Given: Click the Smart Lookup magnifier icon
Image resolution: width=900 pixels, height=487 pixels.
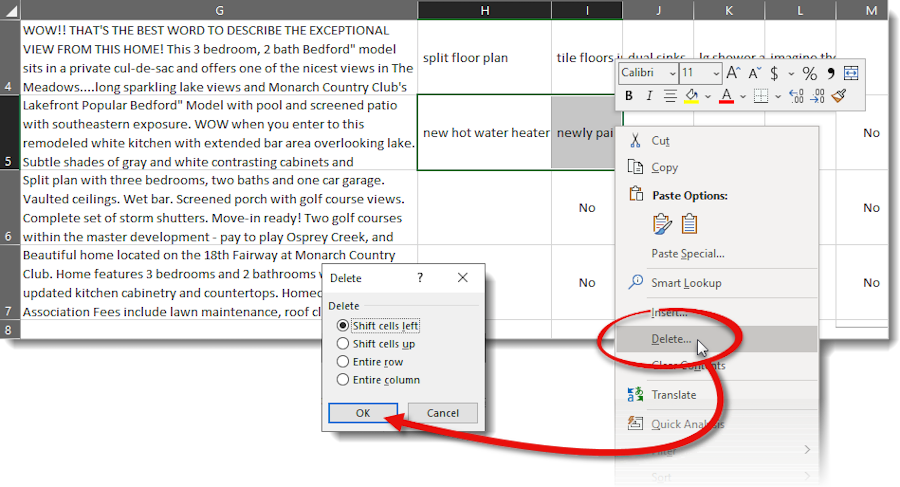Looking at the screenshot, I should point(635,282).
